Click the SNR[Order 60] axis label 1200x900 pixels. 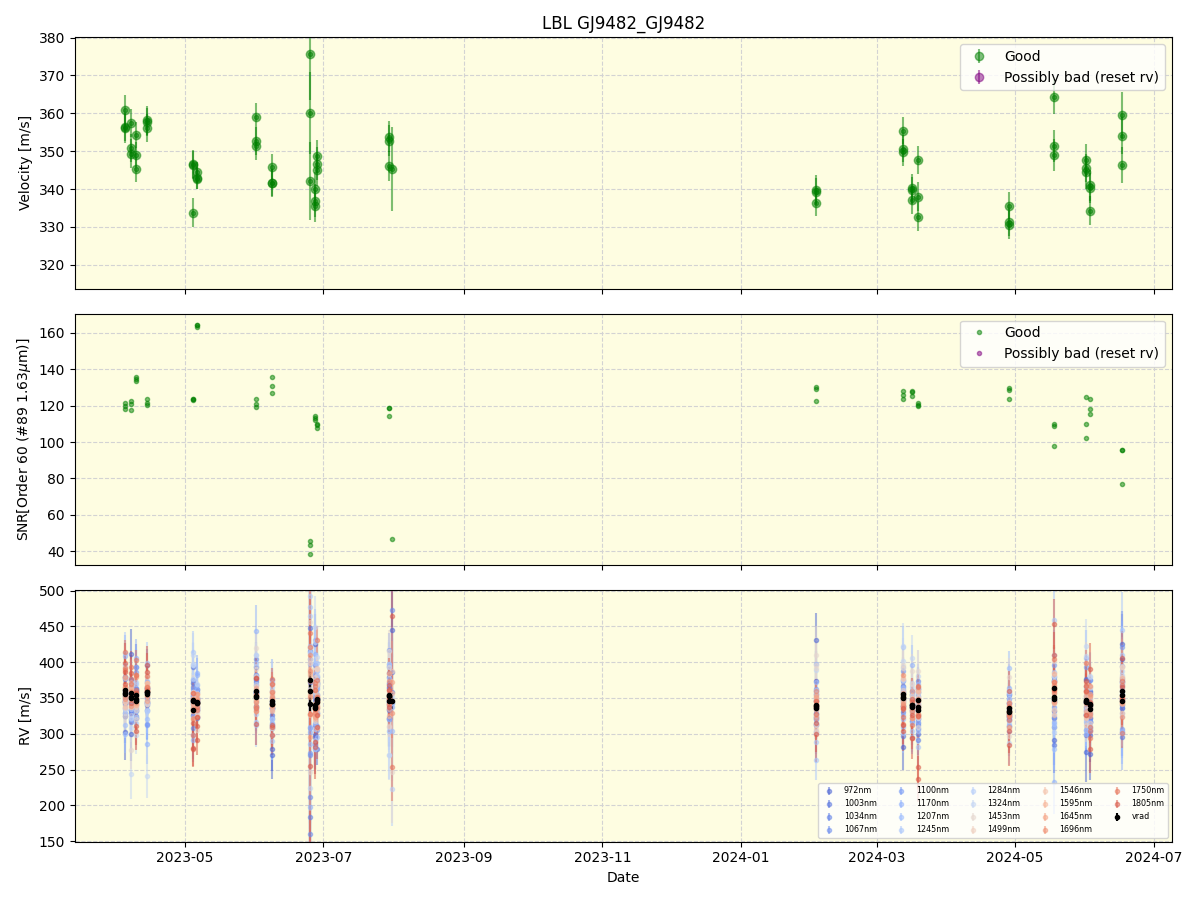click(x=25, y=439)
